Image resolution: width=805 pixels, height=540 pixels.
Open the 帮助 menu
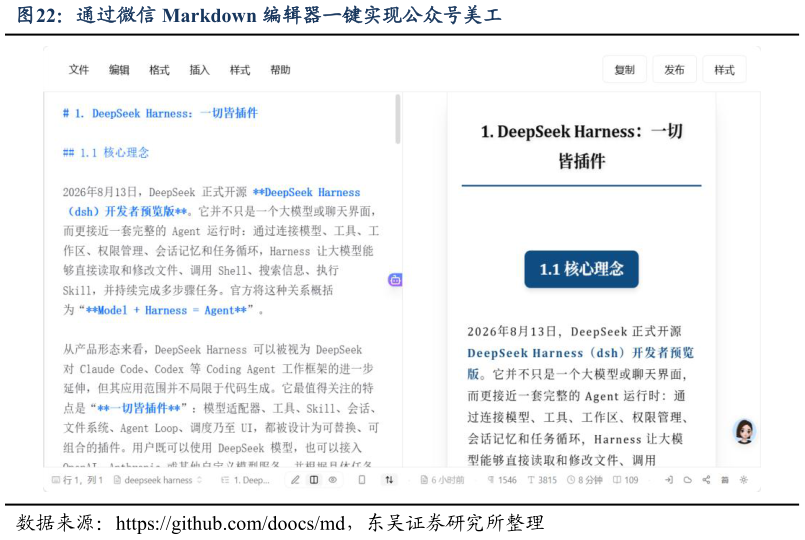(280, 70)
